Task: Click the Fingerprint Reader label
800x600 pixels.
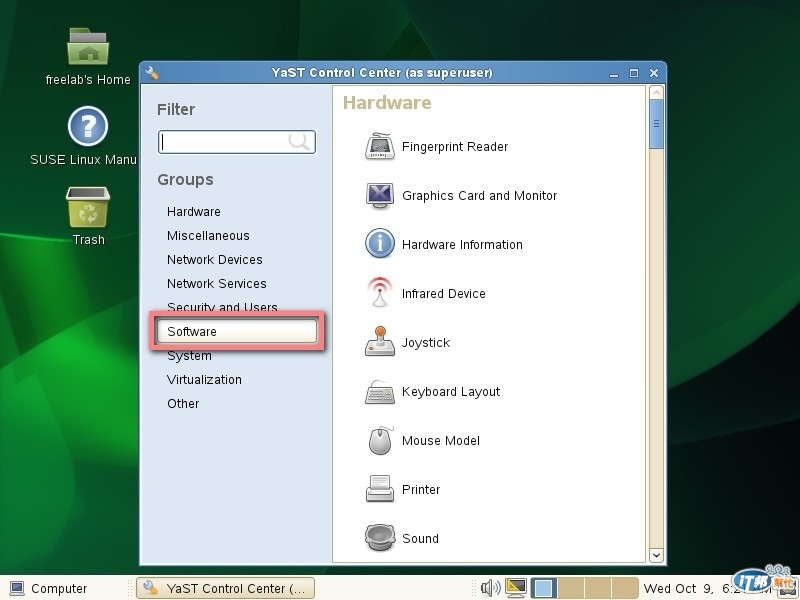Action: click(x=455, y=147)
